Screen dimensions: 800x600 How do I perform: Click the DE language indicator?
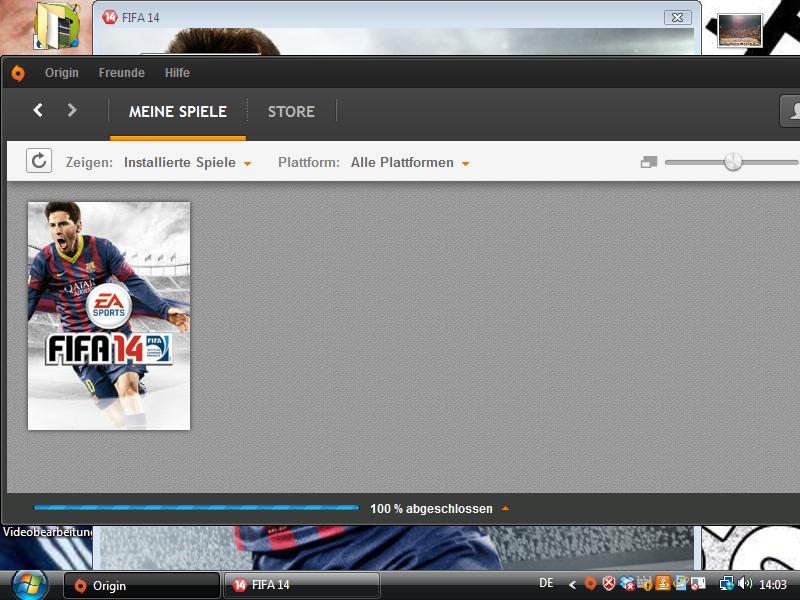pyautogui.click(x=546, y=583)
